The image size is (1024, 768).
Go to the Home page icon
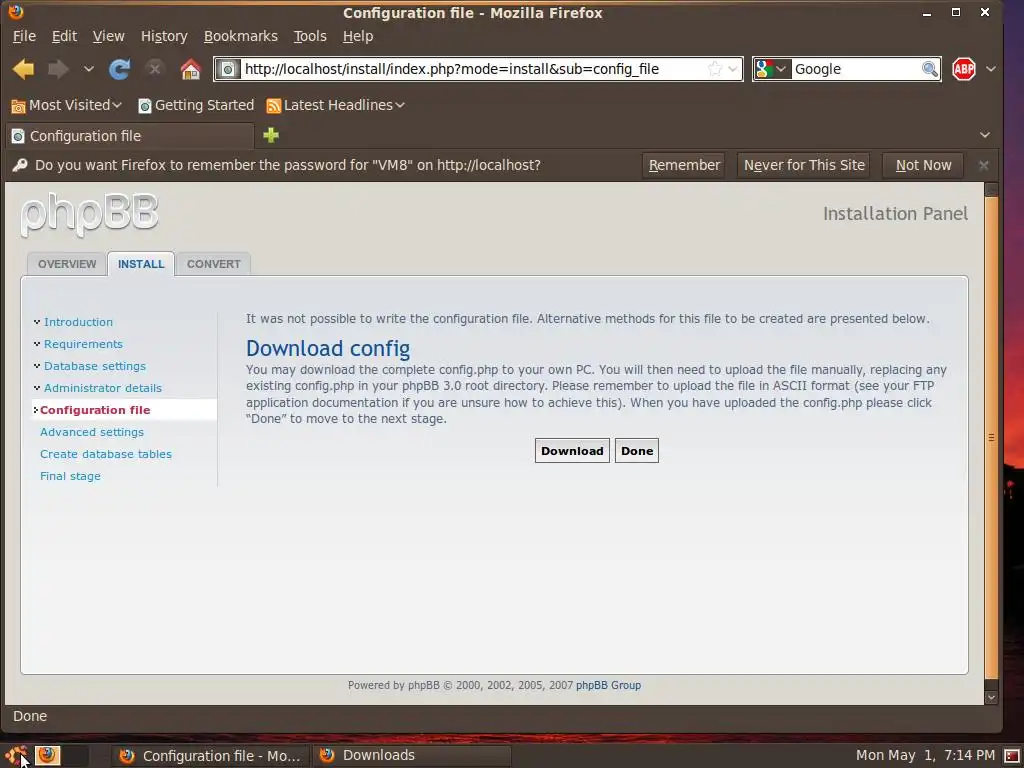[191, 69]
